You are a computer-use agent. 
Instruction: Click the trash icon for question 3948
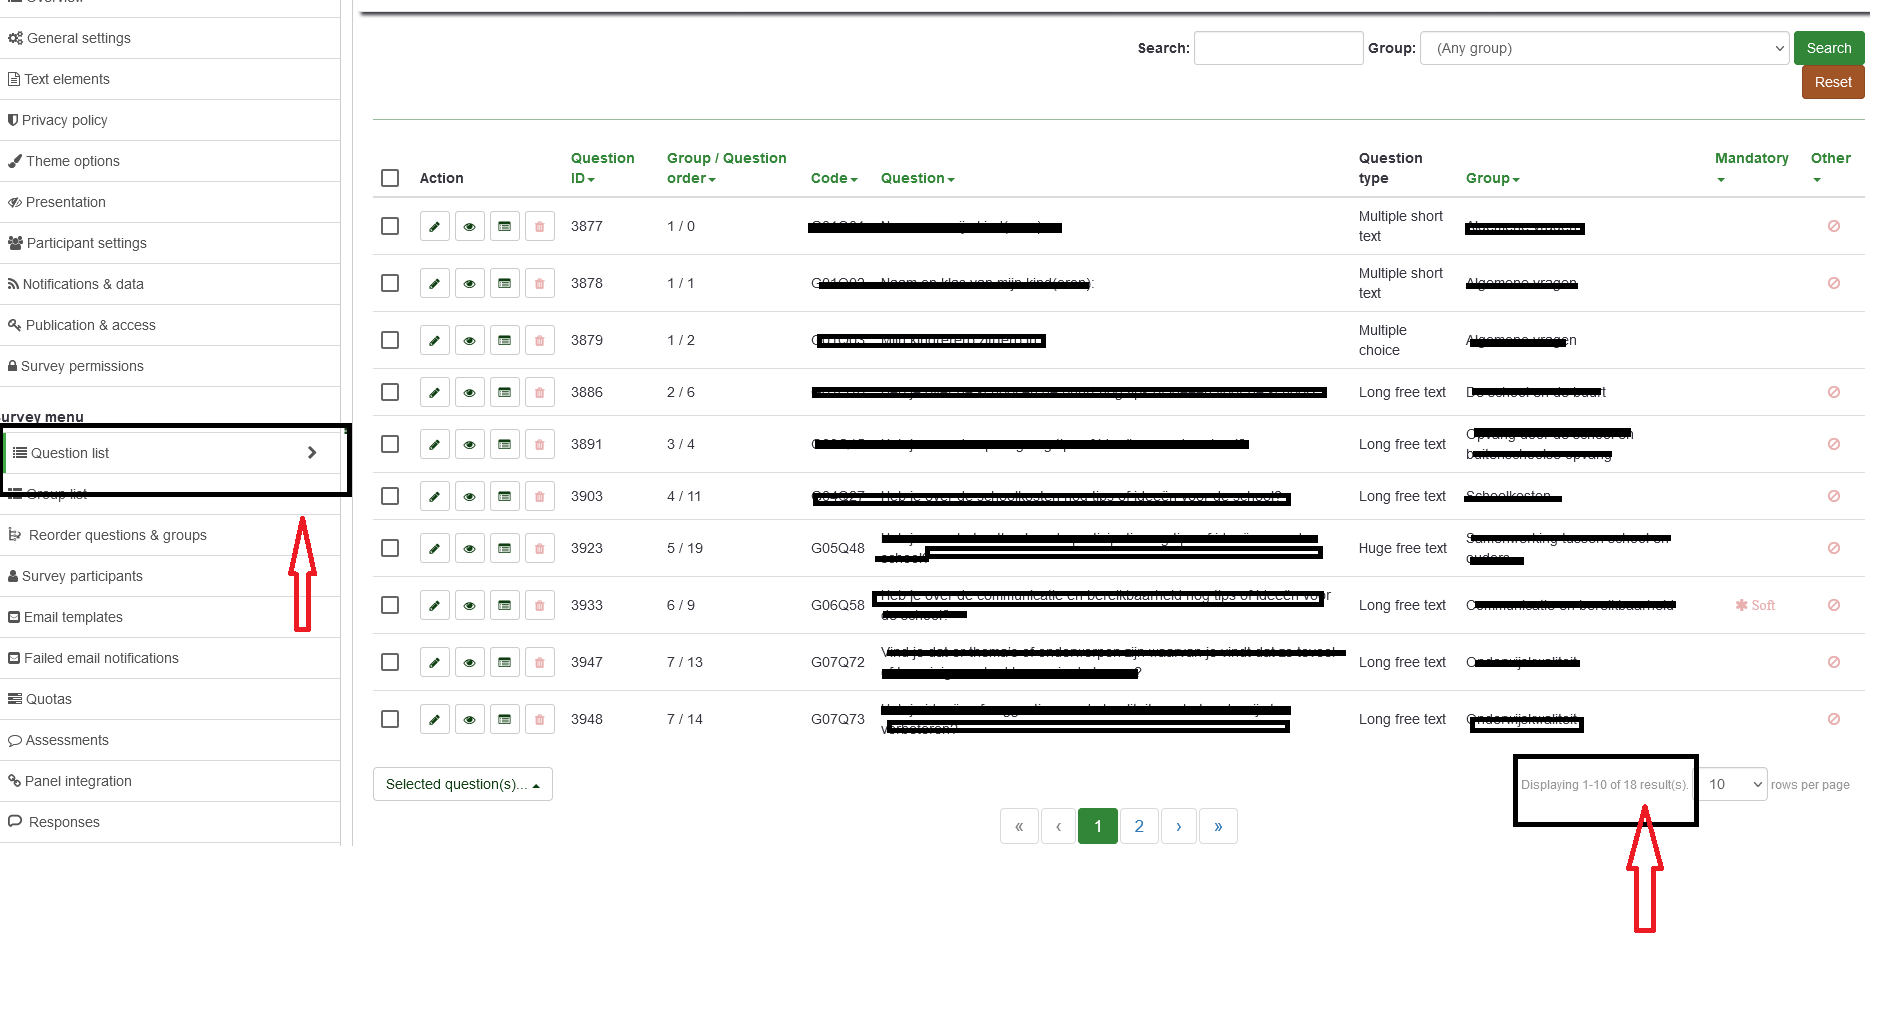[540, 720]
